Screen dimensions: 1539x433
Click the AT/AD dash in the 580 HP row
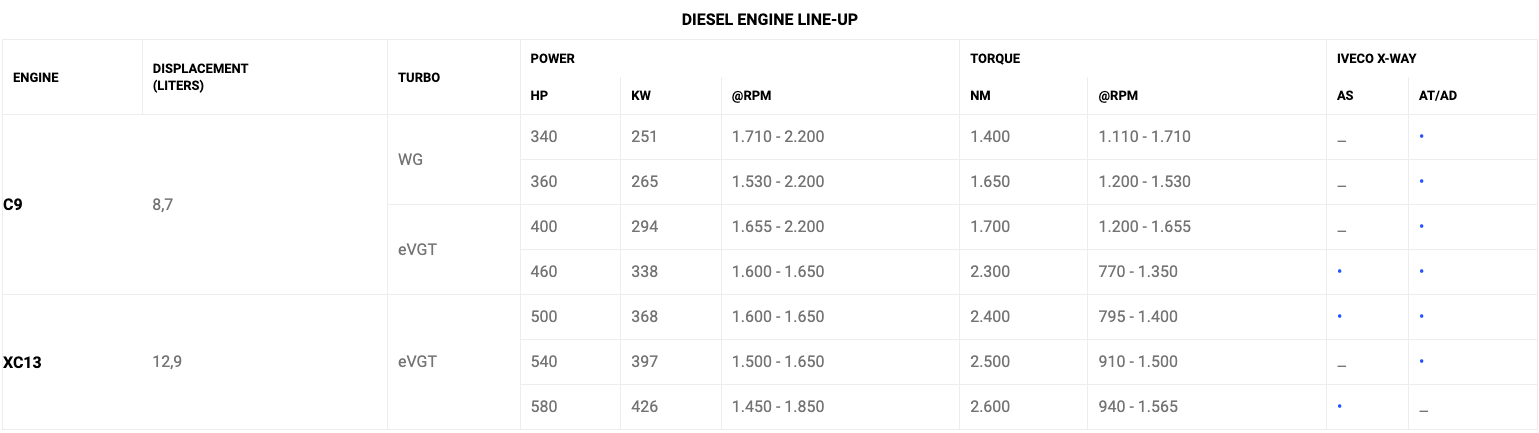(x=1423, y=409)
